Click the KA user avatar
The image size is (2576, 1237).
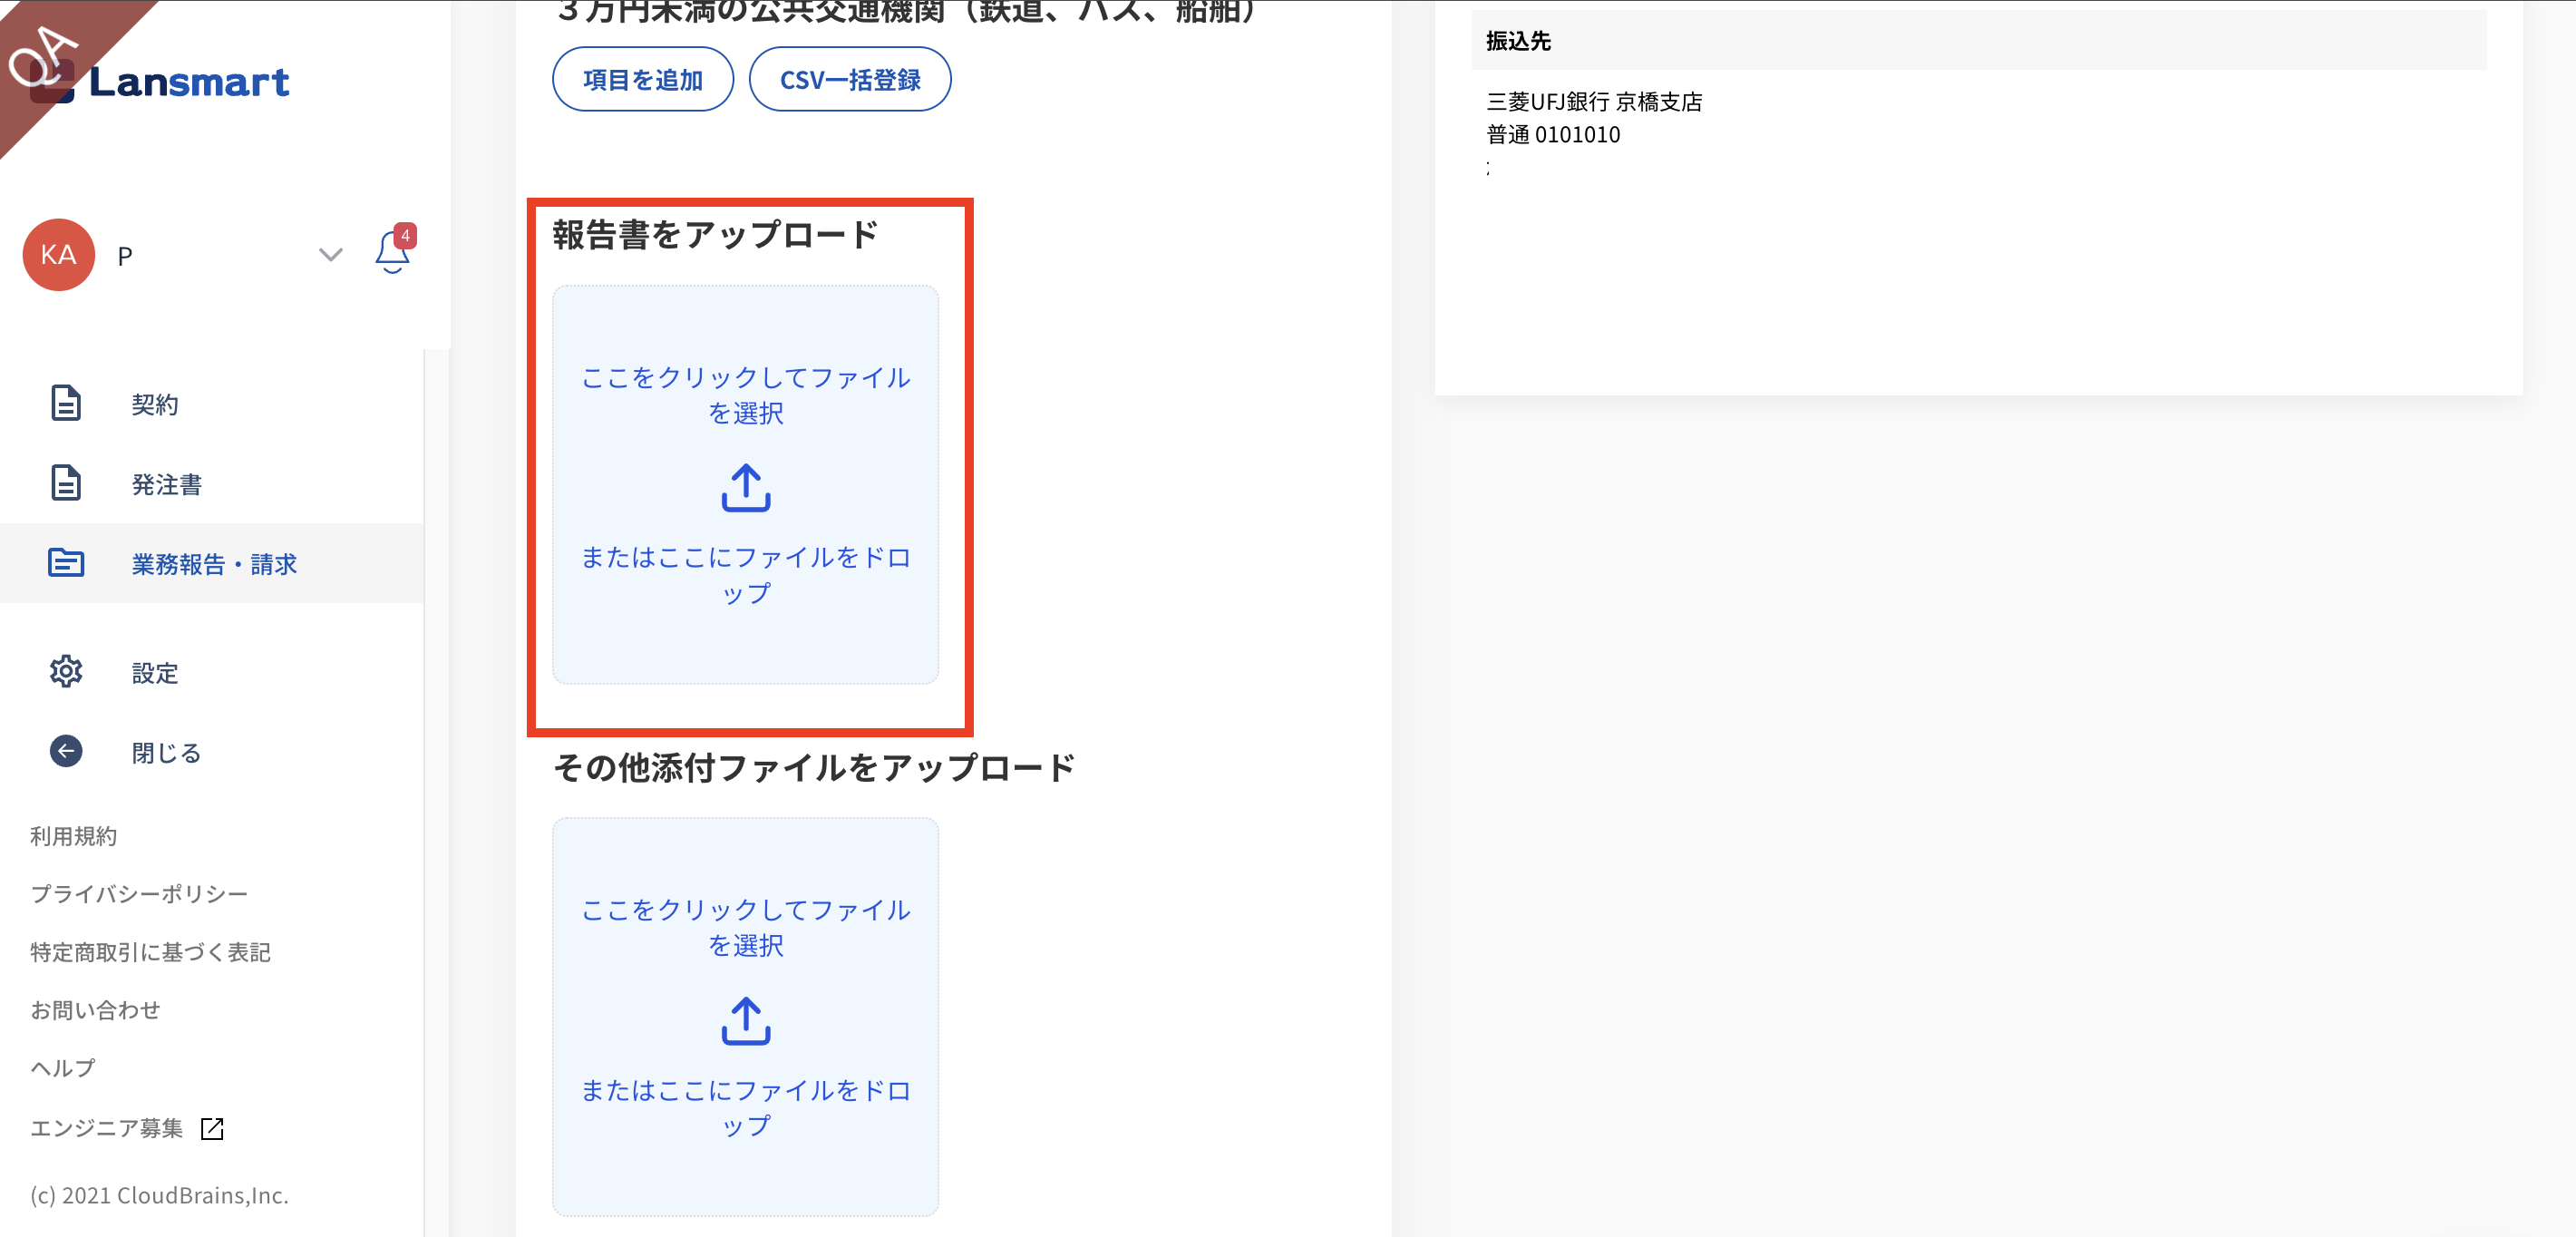[x=58, y=255]
